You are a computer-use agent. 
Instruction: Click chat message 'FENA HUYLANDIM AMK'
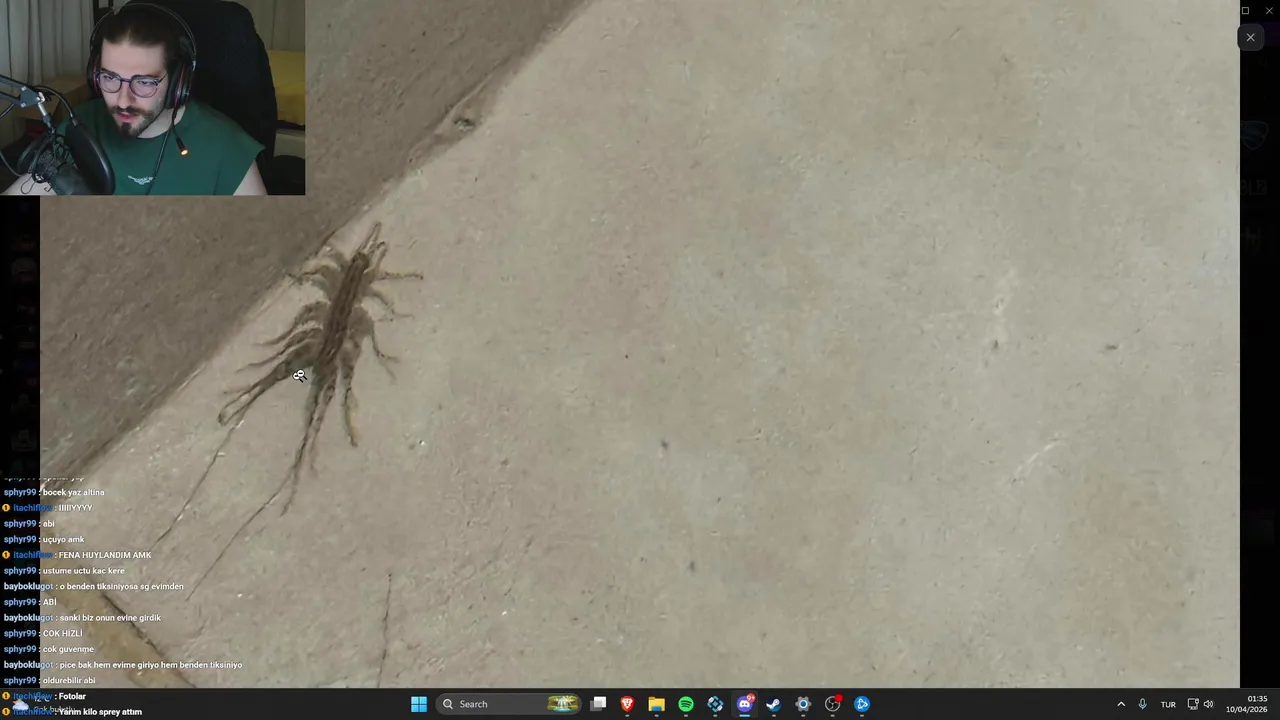(x=105, y=555)
